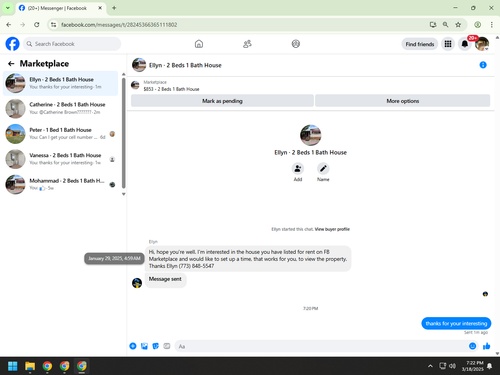Image resolution: width=500 pixels, height=375 pixels.
Task: Choose a GIF icon in composer
Action: point(167,346)
